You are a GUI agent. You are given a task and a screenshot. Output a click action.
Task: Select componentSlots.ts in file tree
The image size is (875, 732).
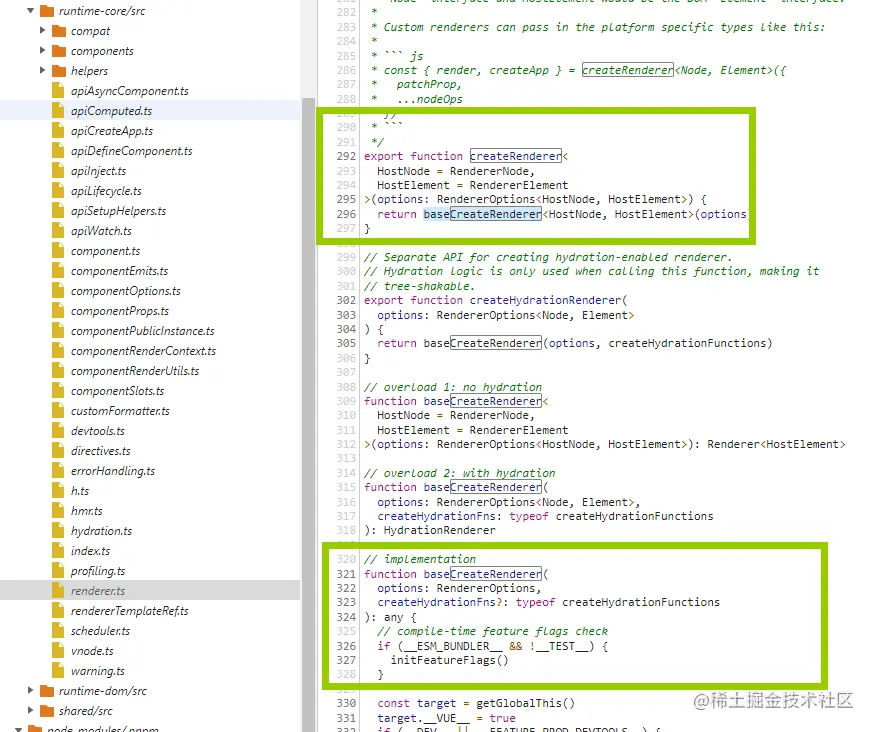(x=117, y=391)
